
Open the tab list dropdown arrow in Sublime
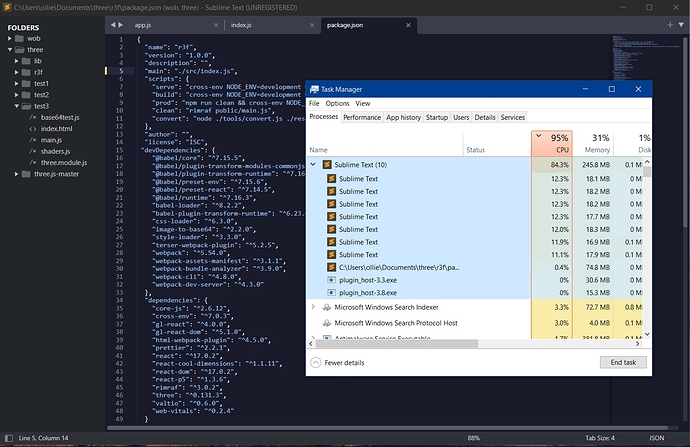coord(681,25)
